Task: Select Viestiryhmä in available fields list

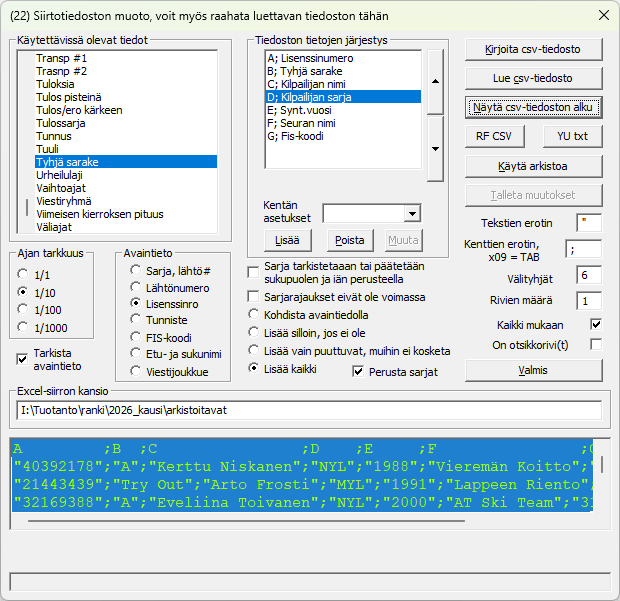Action: pos(63,201)
